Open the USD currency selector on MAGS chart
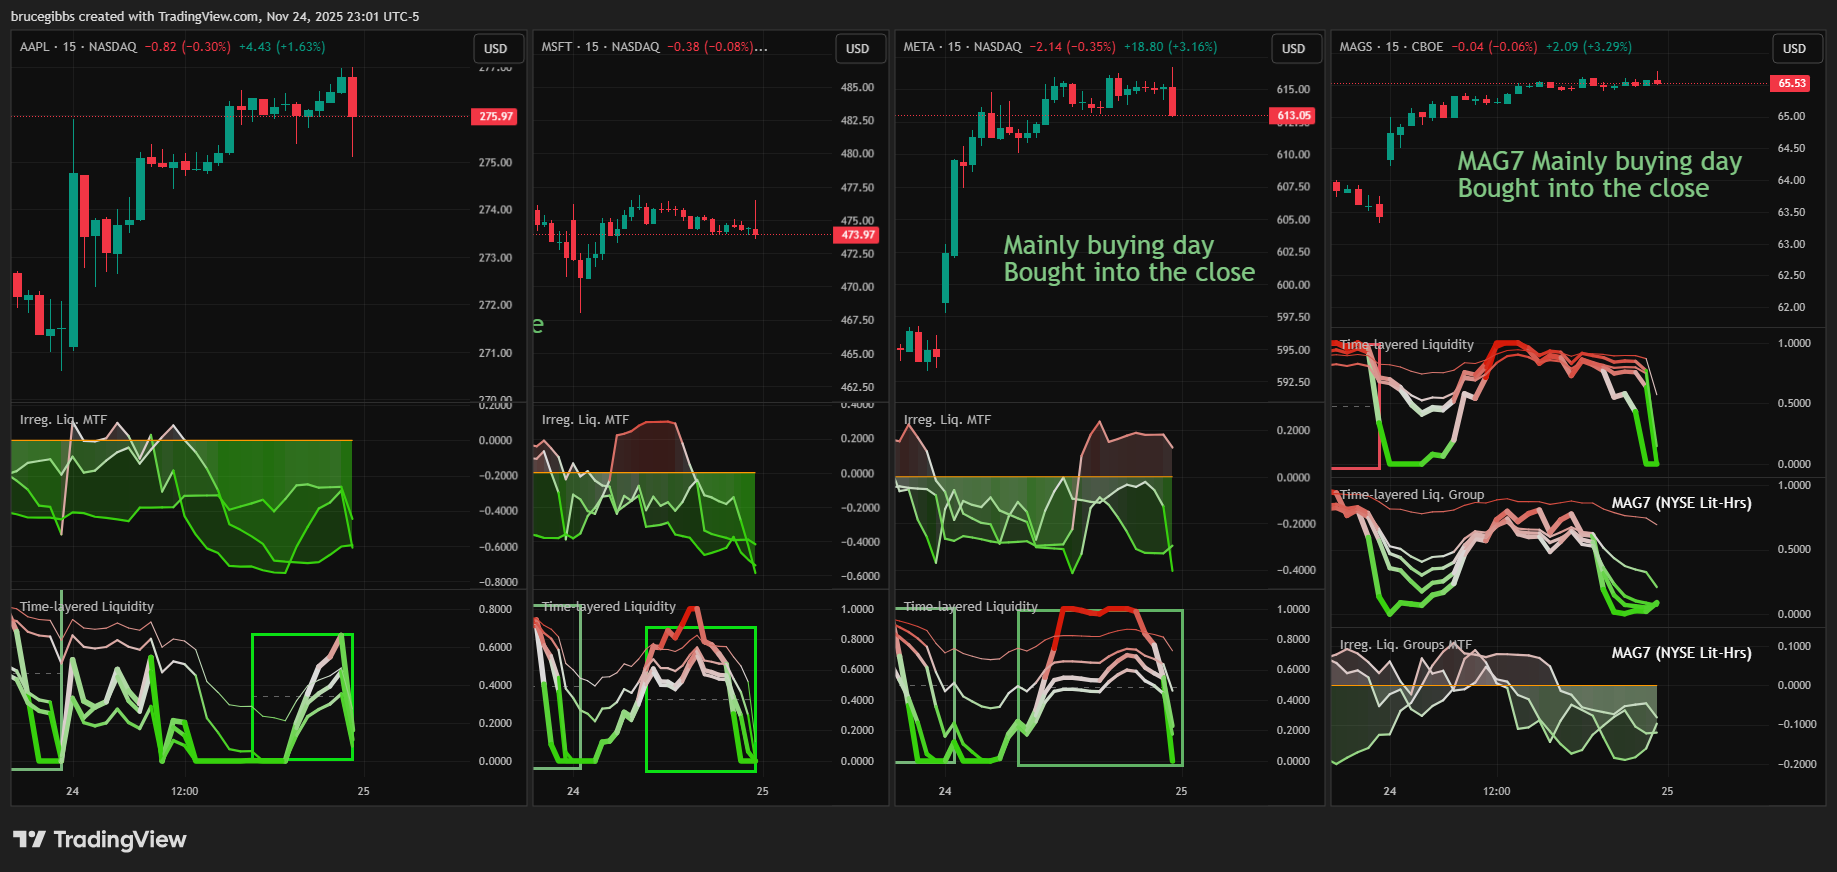 [x=1794, y=48]
